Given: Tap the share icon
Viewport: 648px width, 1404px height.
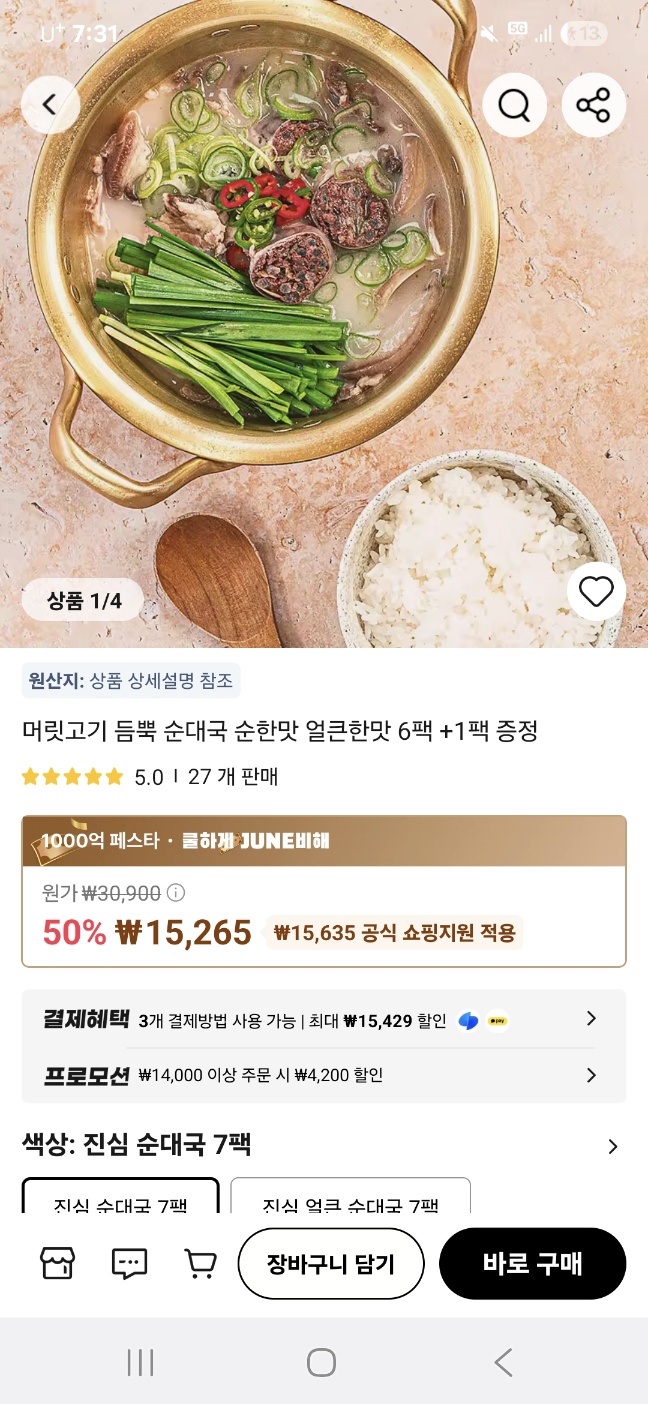Looking at the screenshot, I should (593, 104).
